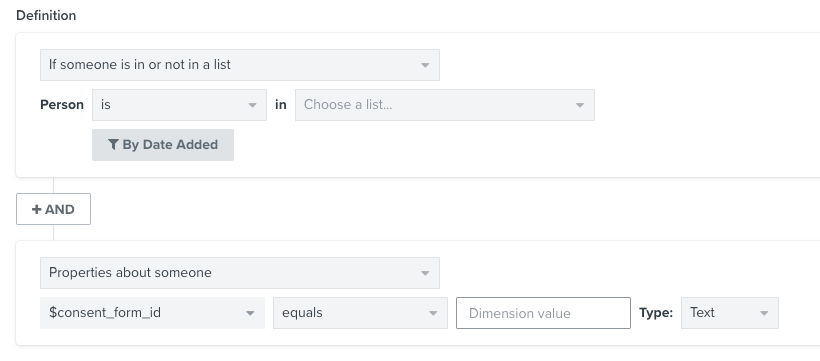Image resolution: width=820 pixels, height=361 pixels.
Task: Open the Type dropdown showing Text
Action: (x=730, y=313)
